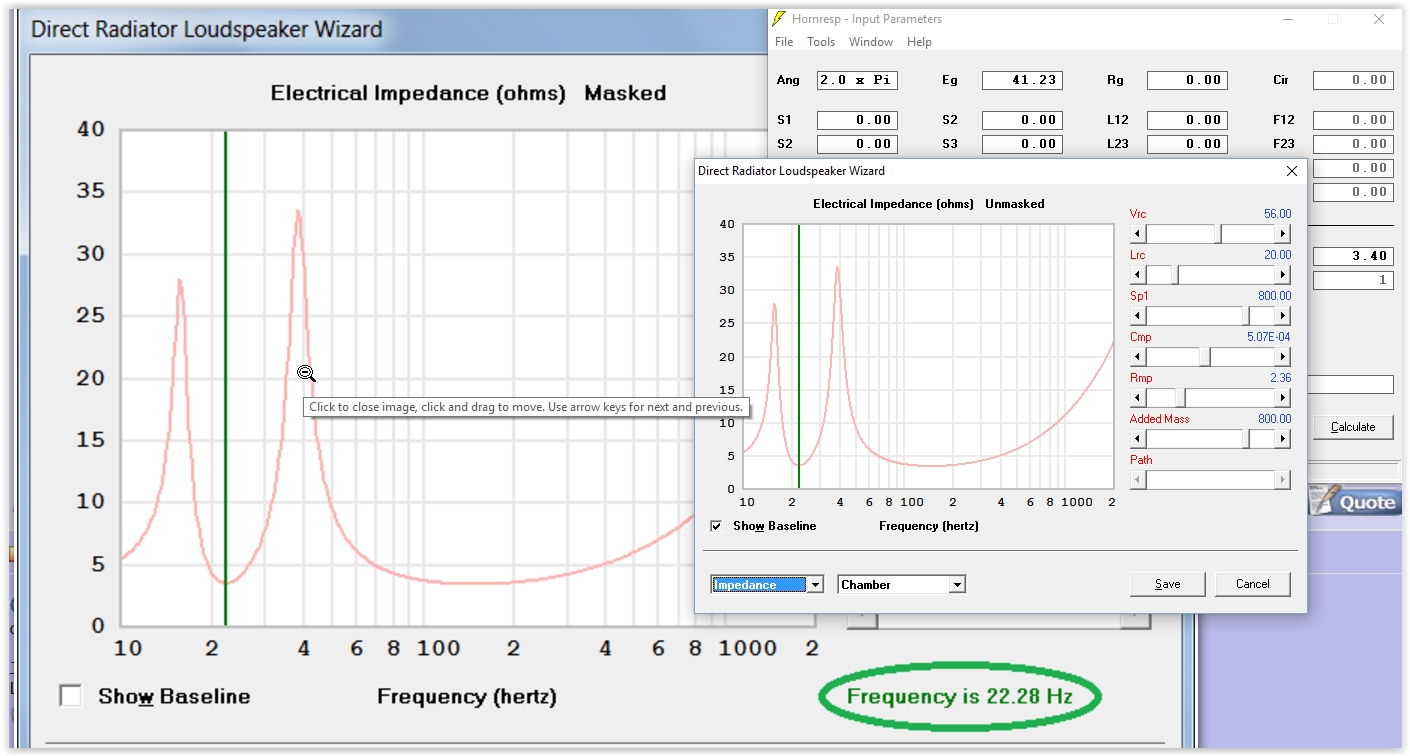Decrease Added Mass with left arrow
Image resolution: width=1410 pixels, height=756 pixels.
pyautogui.click(x=1136, y=439)
